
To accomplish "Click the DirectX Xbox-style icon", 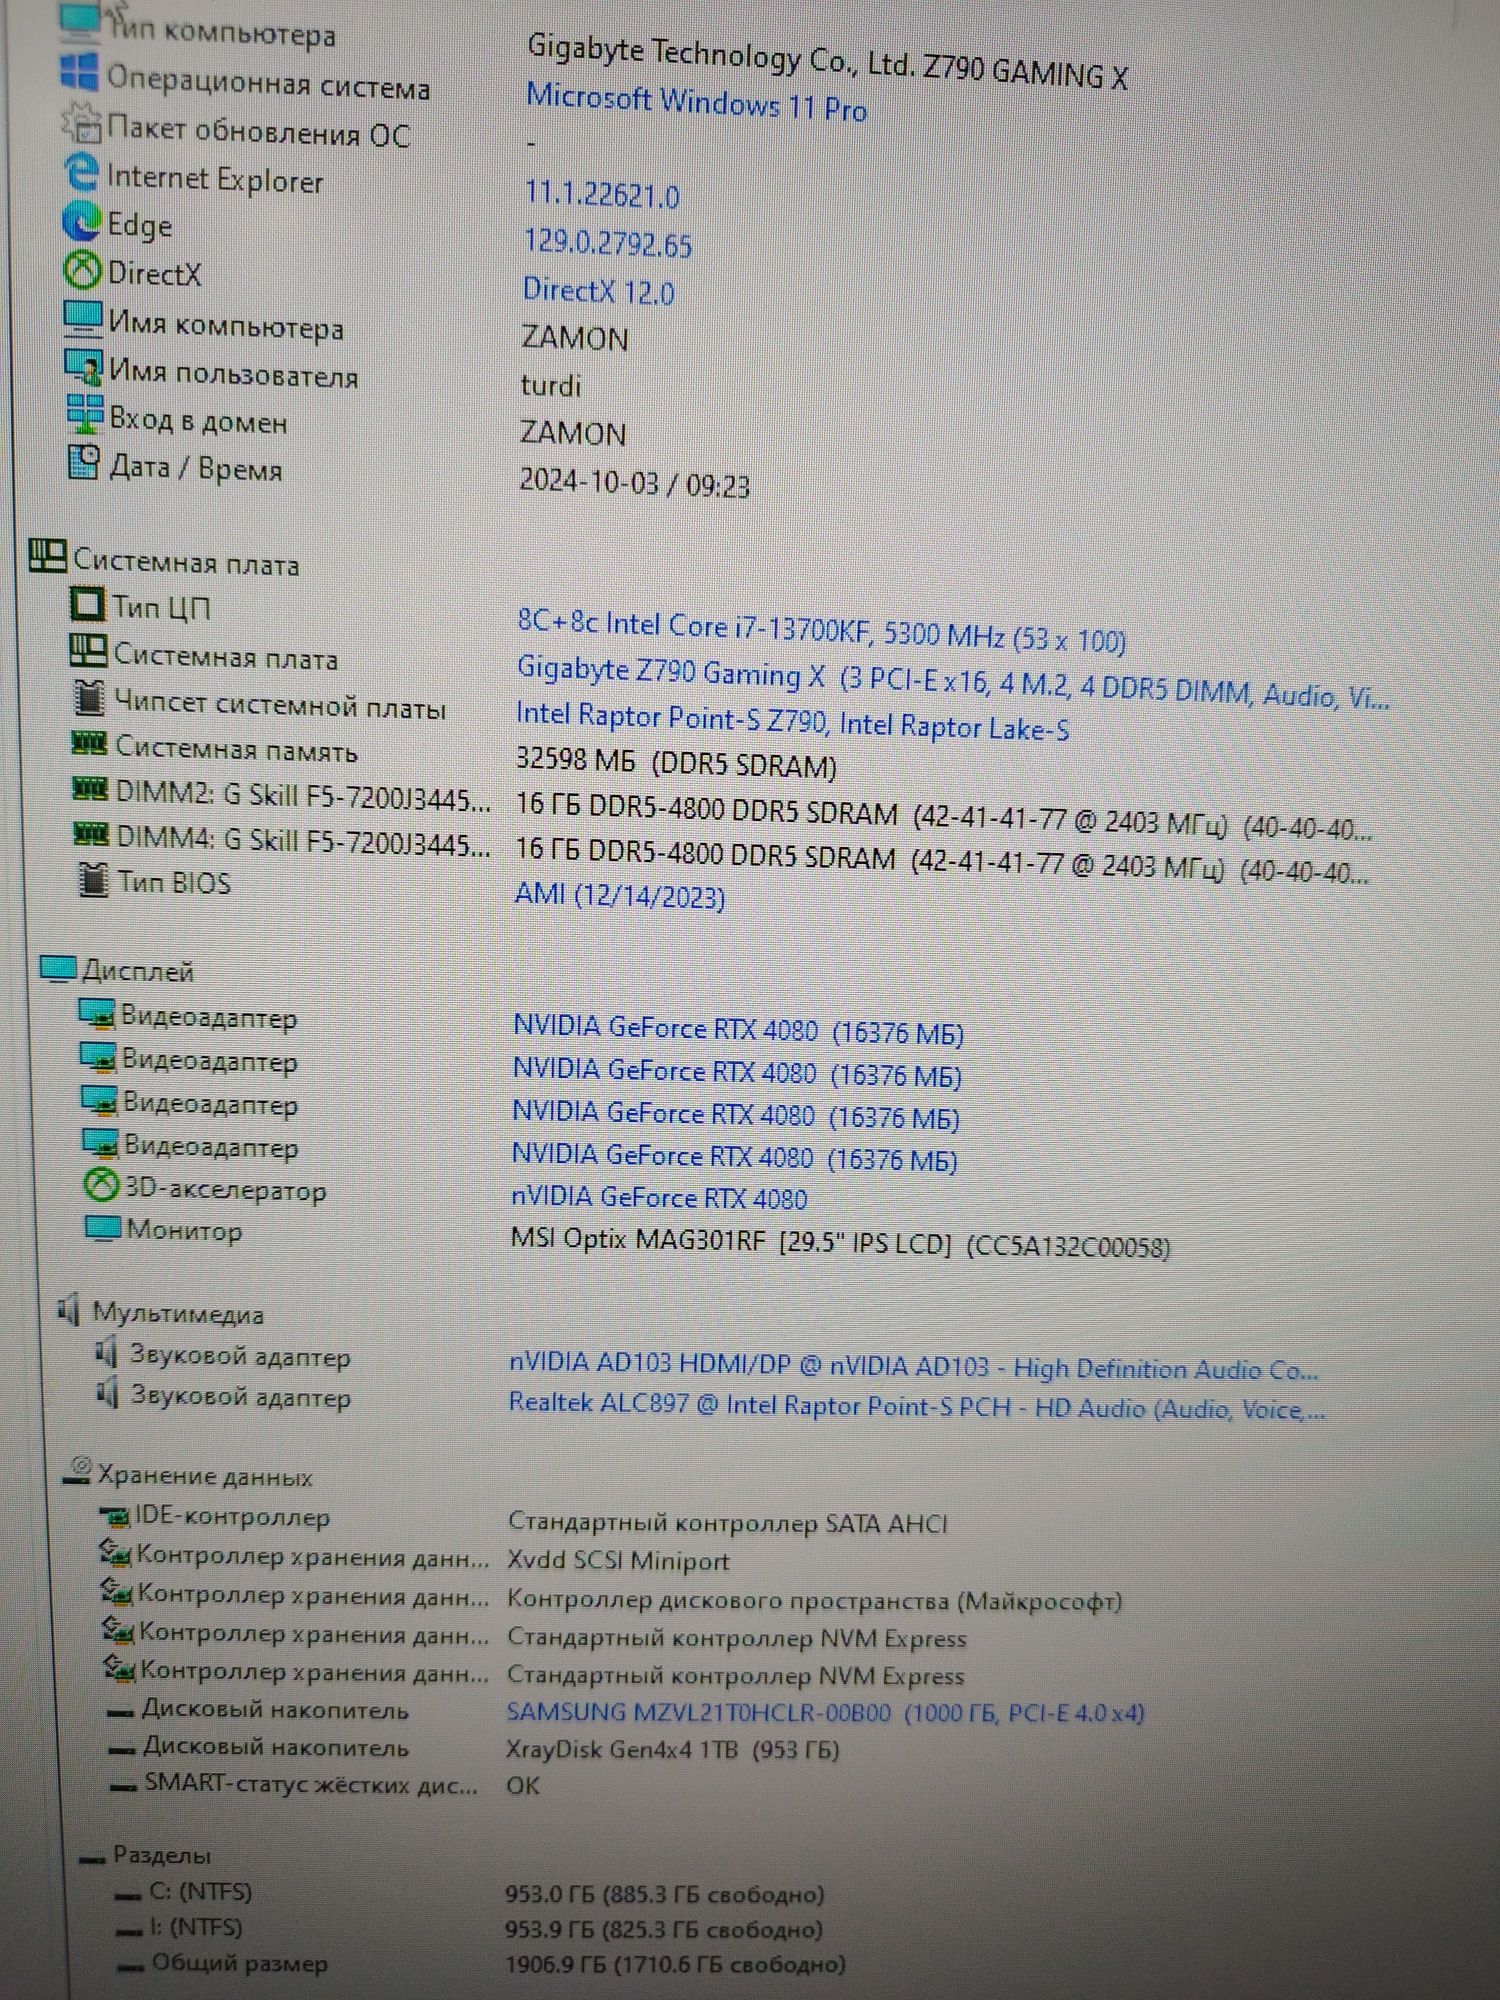I will pos(82,269).
